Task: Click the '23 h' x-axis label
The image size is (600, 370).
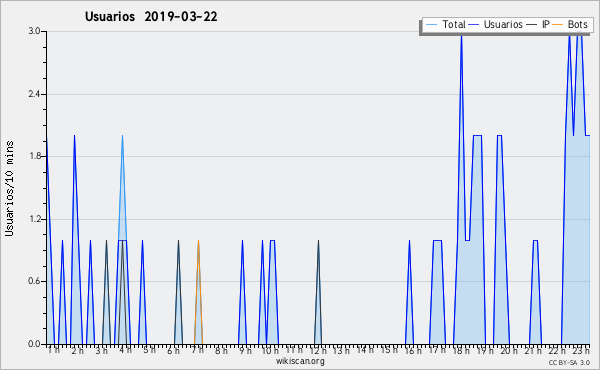Action: point(581,350)
